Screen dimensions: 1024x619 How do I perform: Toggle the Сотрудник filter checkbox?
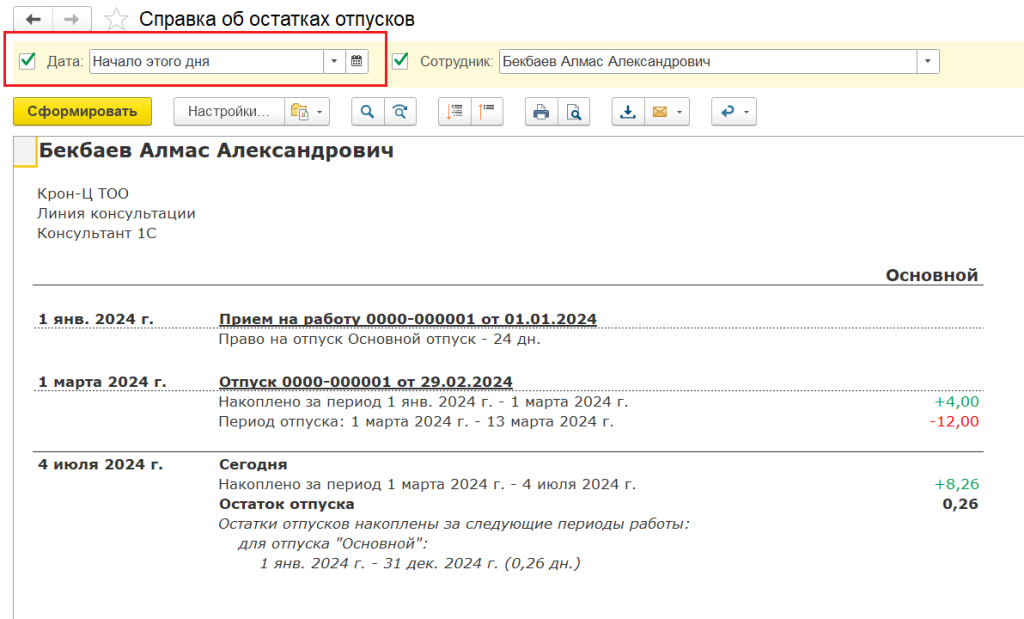[401, 61]
